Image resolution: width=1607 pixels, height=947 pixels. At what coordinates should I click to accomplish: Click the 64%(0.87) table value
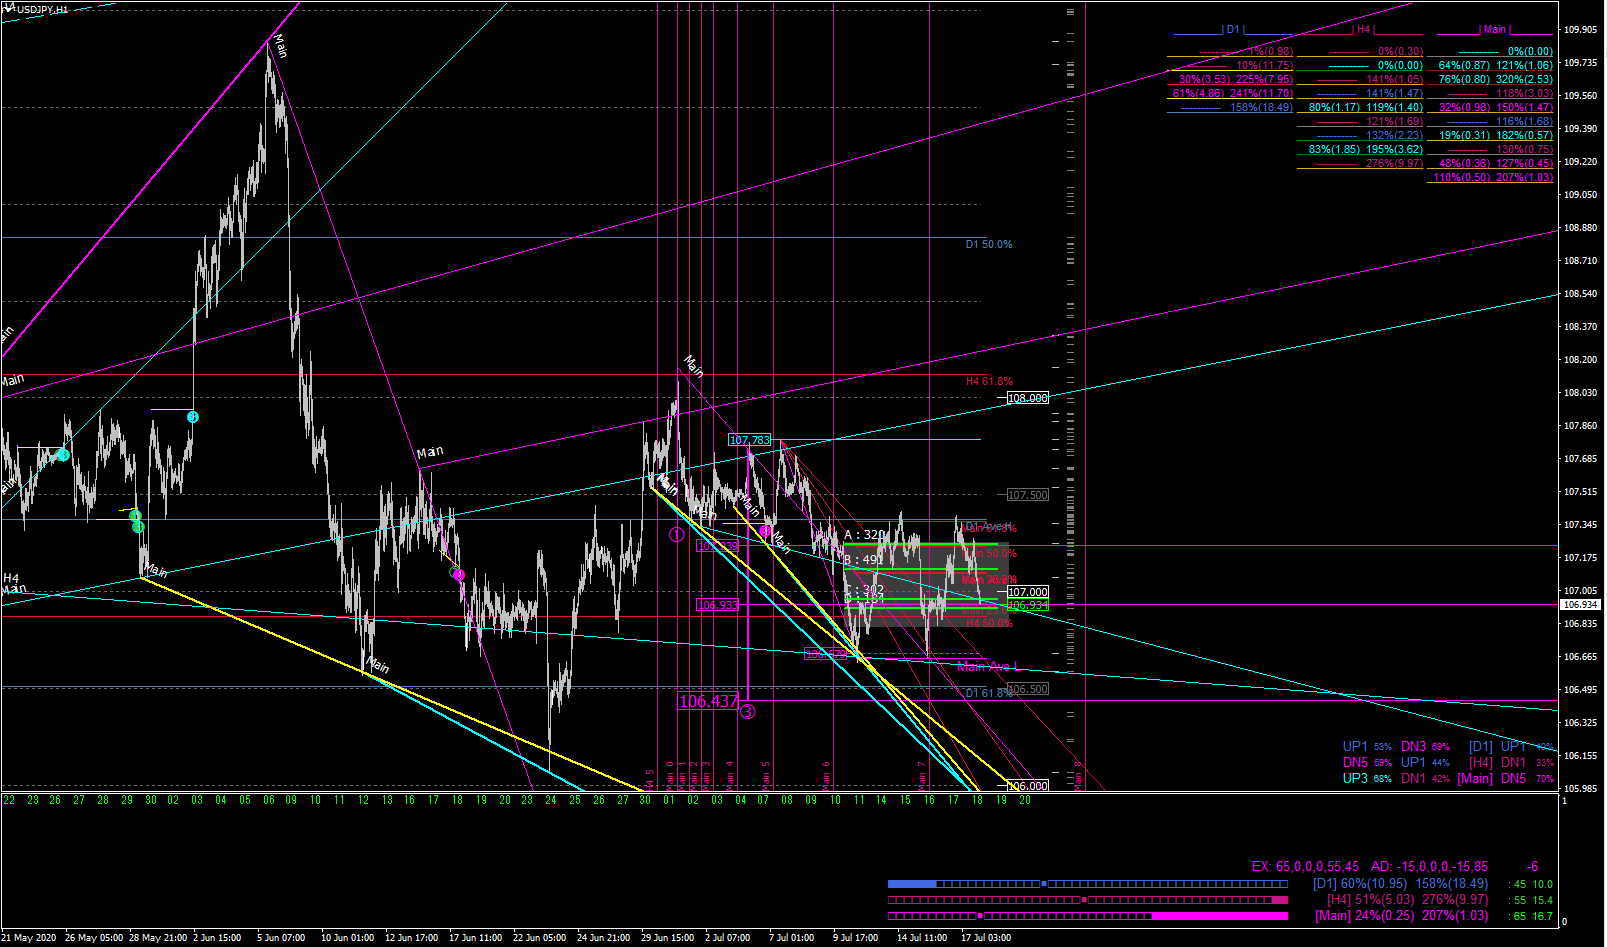tap(1464, 66)
